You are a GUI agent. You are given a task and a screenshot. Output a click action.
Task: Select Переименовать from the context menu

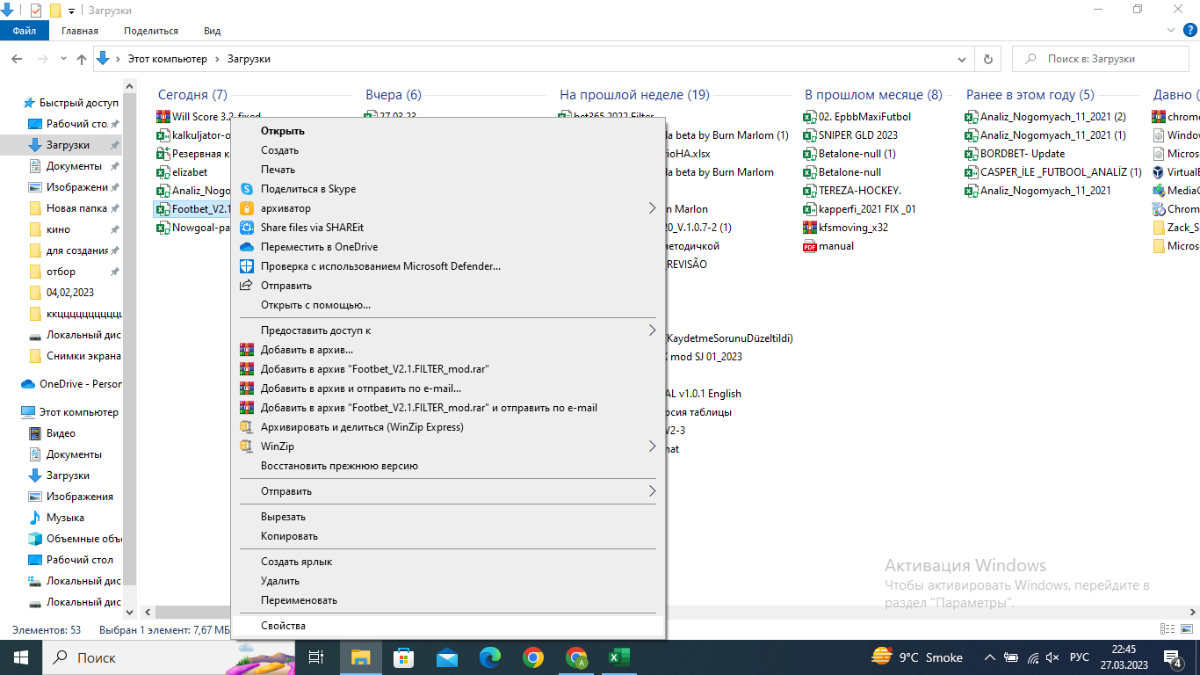pos(299,601)
